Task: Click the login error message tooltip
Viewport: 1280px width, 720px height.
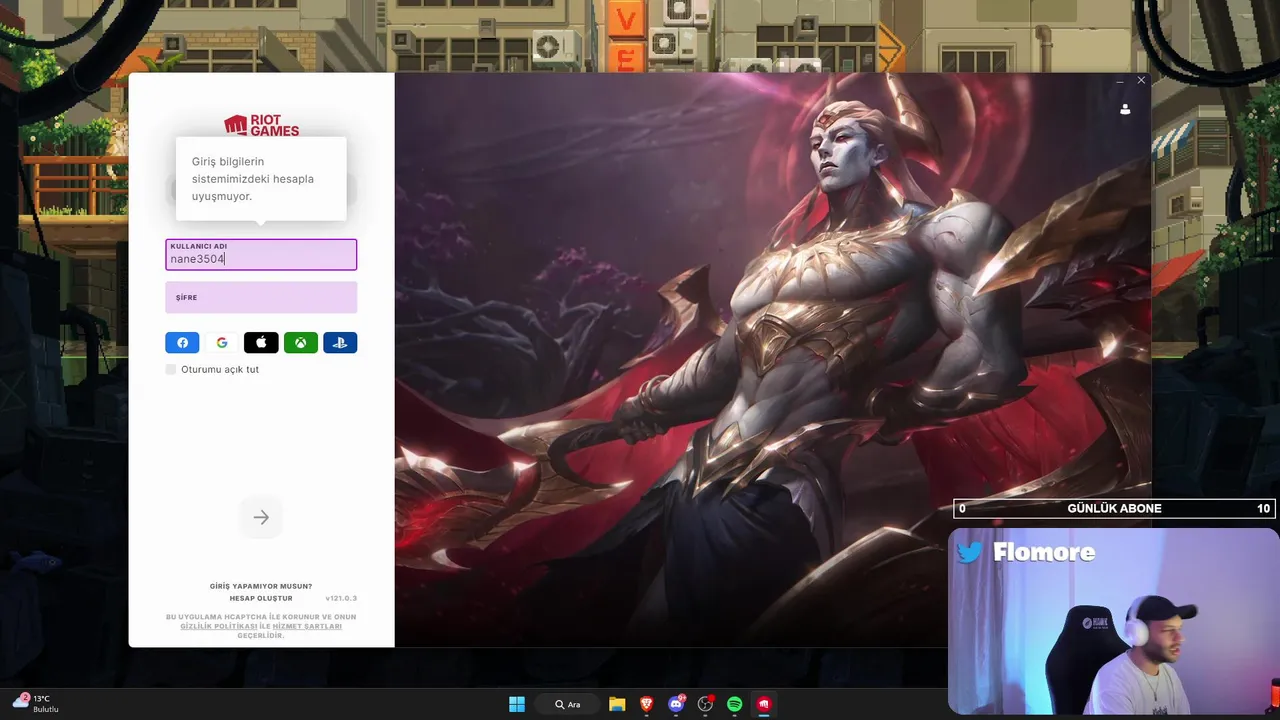Action: pyautogui.click(x=261, y=179)
